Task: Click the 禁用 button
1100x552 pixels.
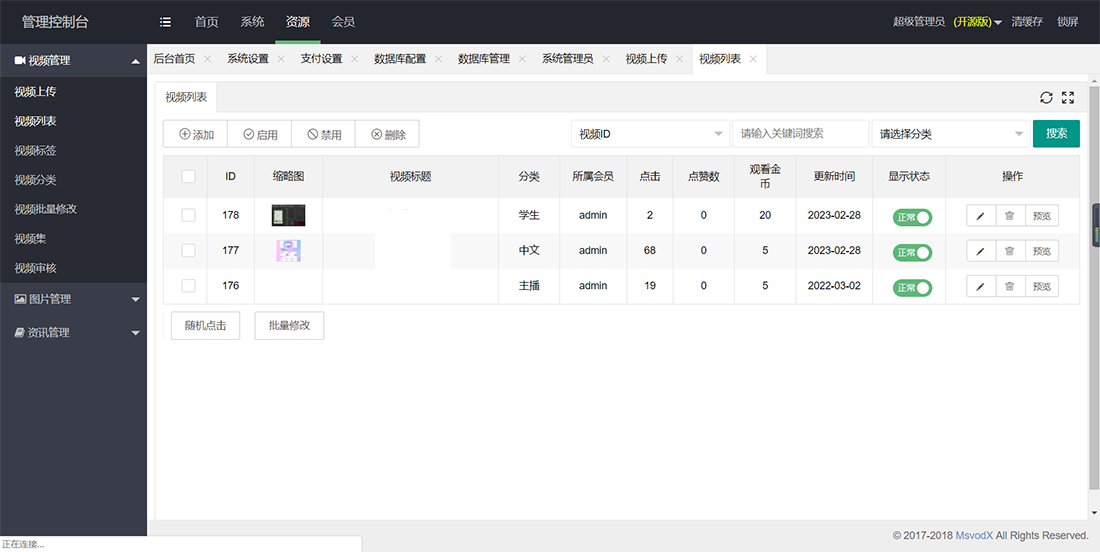Action: [x=323, y=134]
